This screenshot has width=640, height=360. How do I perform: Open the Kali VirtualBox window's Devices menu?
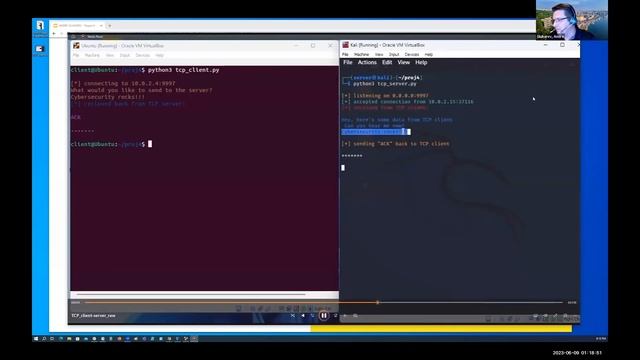coord(411,54)
